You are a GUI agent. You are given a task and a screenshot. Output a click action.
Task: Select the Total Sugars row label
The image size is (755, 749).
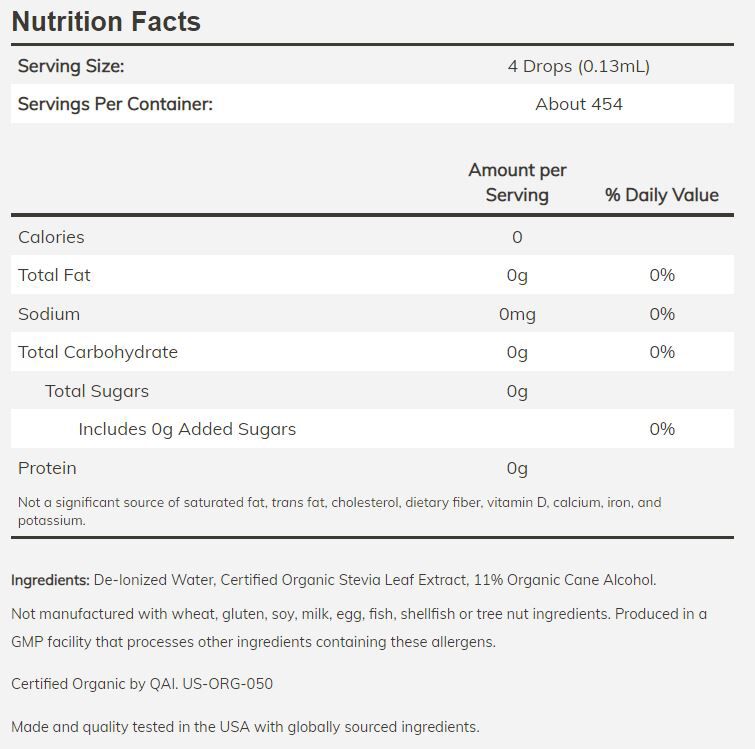tap(97, 391)
